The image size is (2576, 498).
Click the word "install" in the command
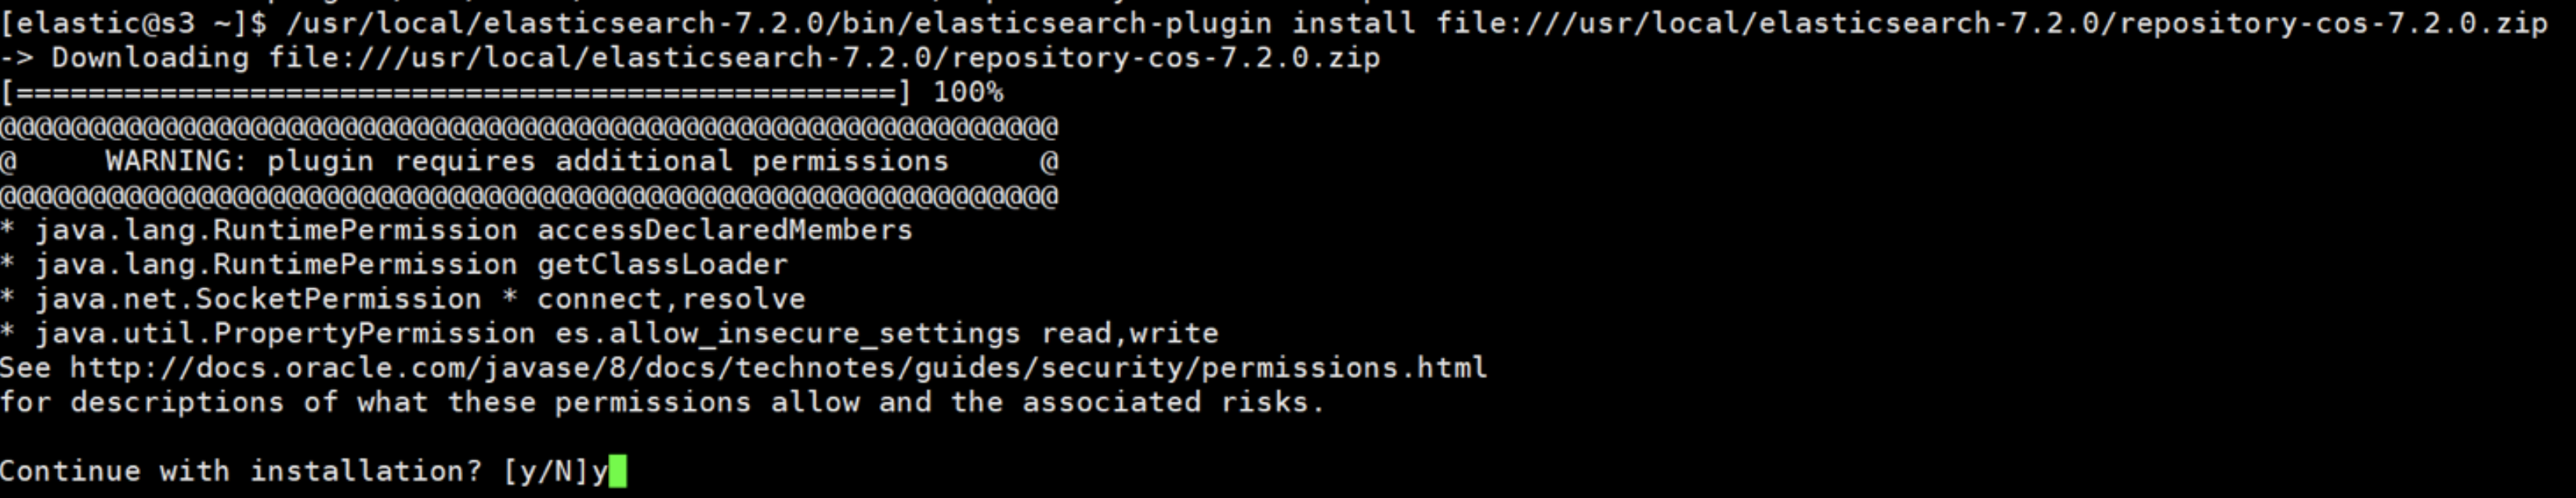(1352, 23)
